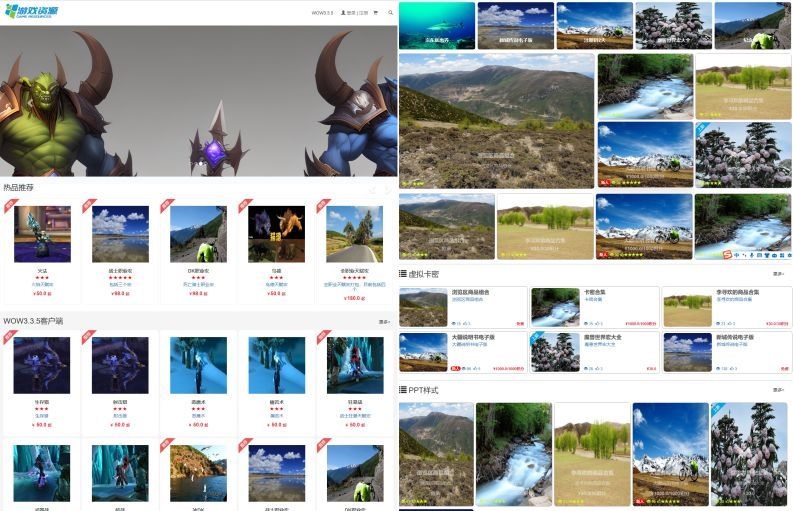Open the ice cave warrior product image
Viewport: 793px width, 511px height.
[355, 365]
